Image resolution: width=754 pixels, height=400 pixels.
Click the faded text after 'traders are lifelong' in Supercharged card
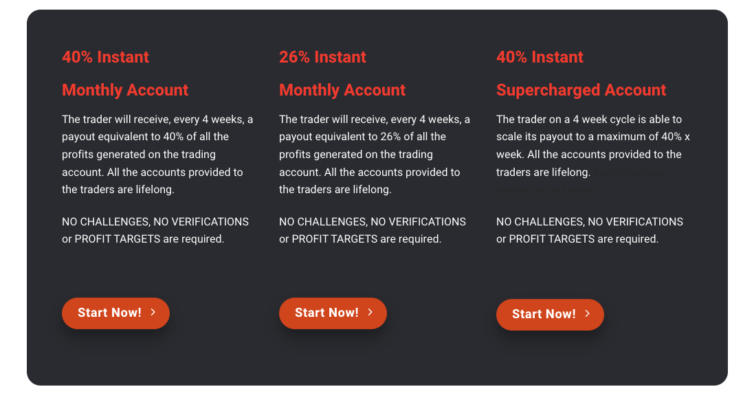[628, 172]
